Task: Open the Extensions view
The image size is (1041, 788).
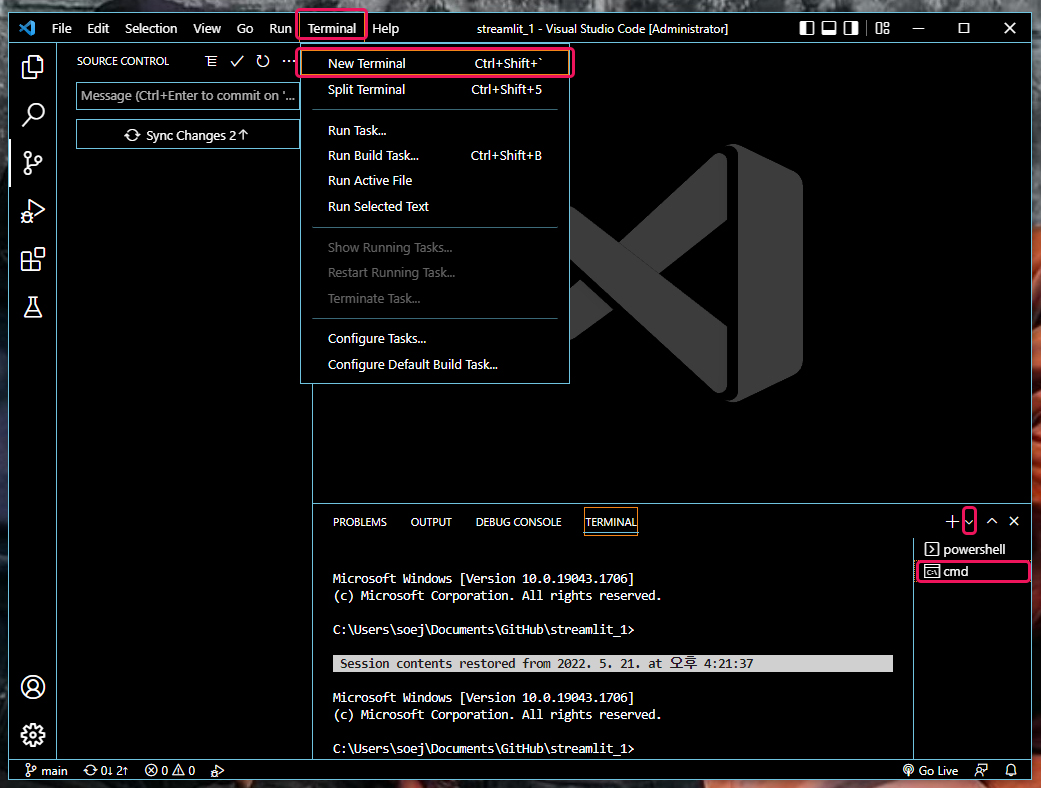Action: (x=33, y=260)
